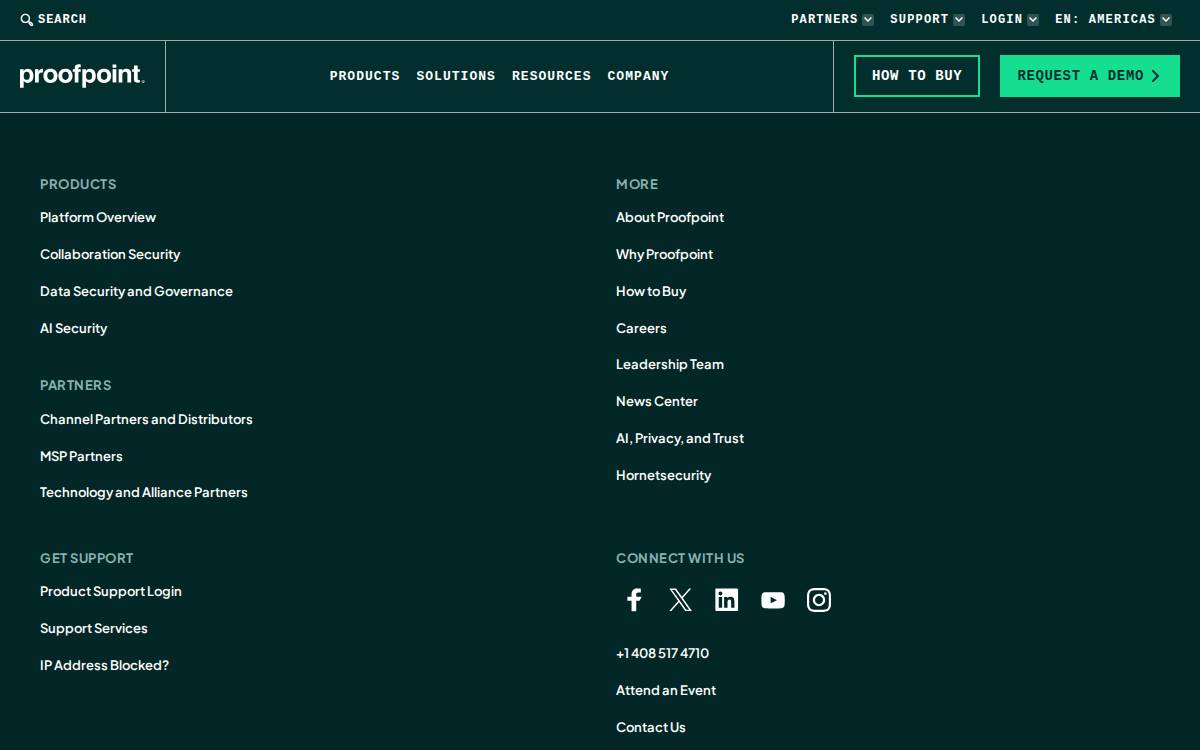Open the Facebook social icon
The height and width of the screenshot is (750, 1200).
[x=634, y=600]
